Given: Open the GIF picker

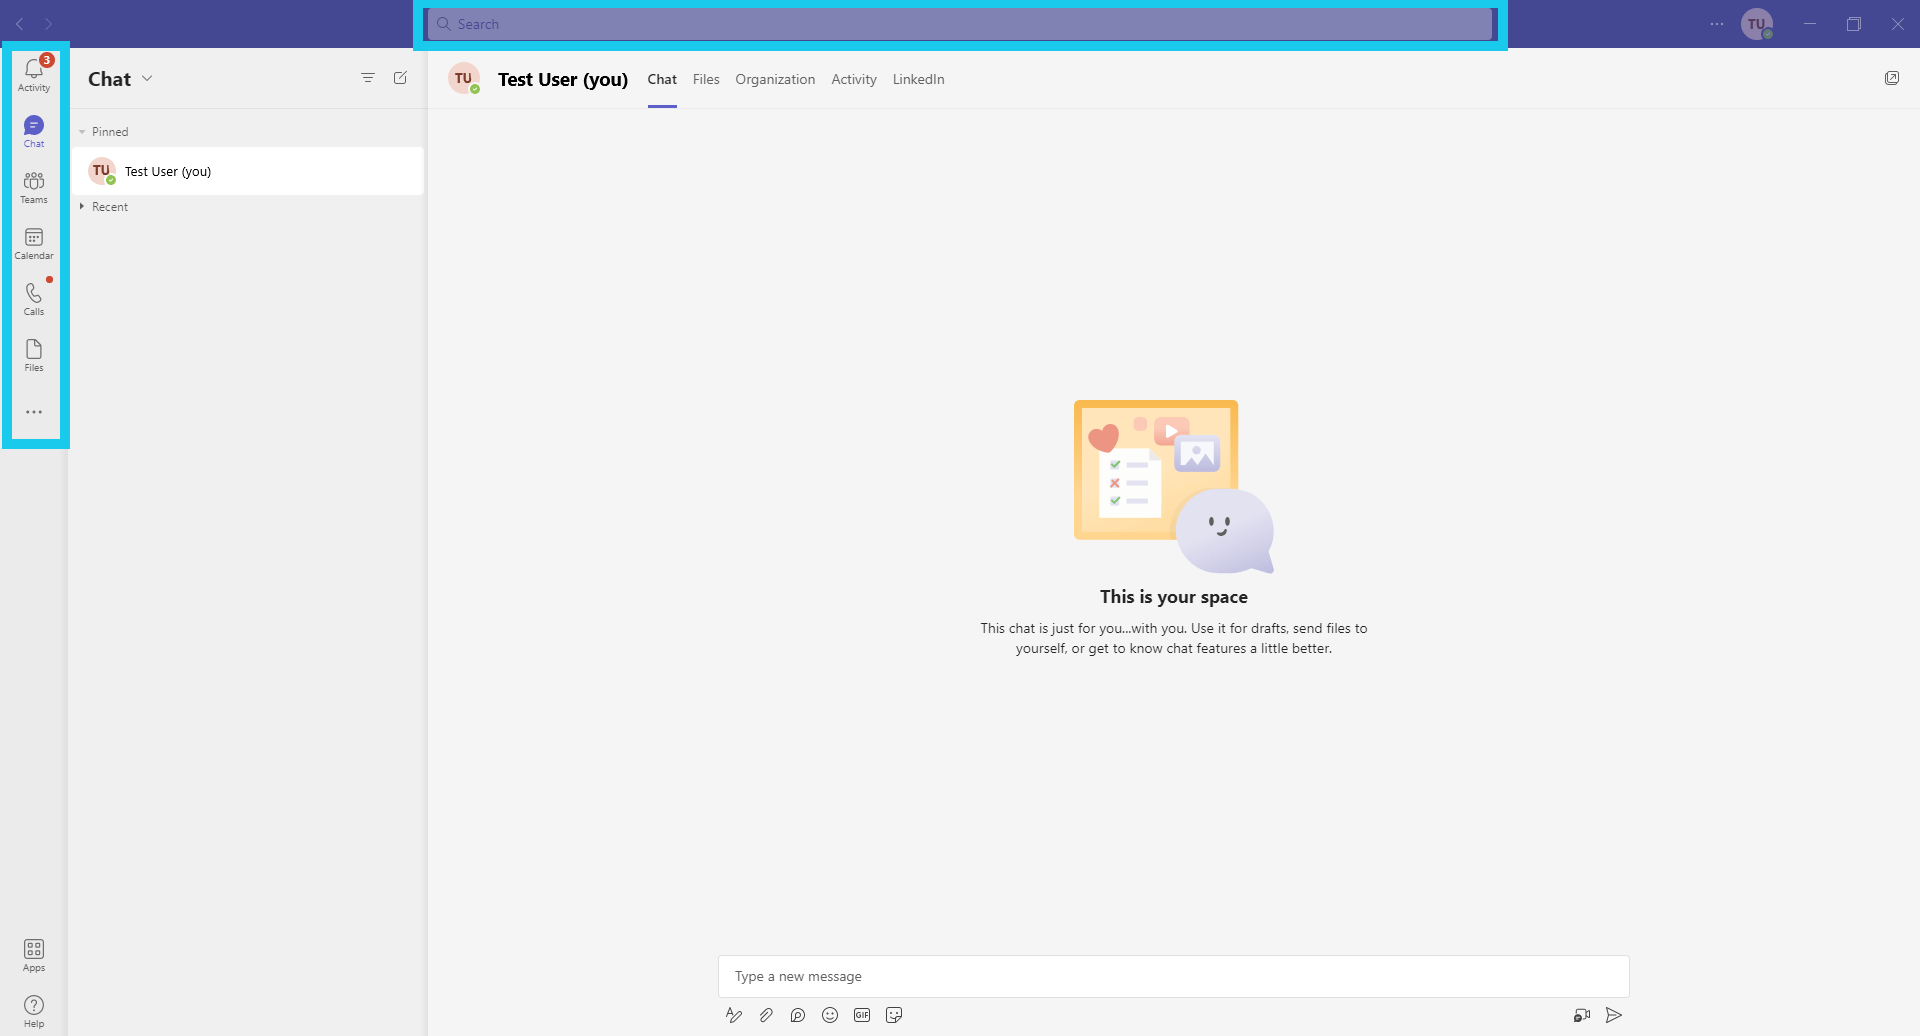Looking at the screenshot, I should pos(862,1015).
